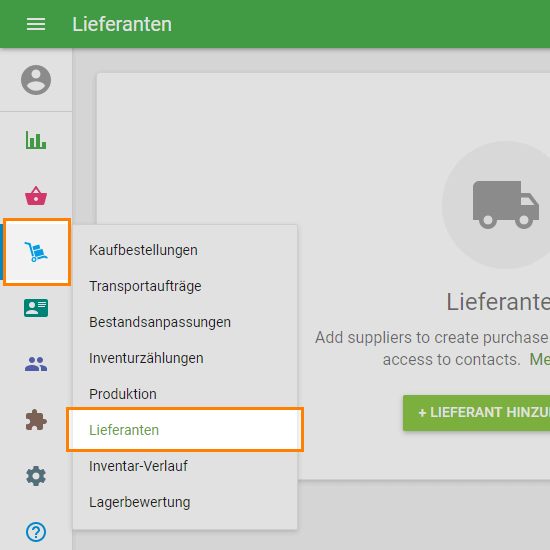Open the pink shopping basket items icon
Image resolution: width=550 pixels, height=550 pixels.
point(36,196)
